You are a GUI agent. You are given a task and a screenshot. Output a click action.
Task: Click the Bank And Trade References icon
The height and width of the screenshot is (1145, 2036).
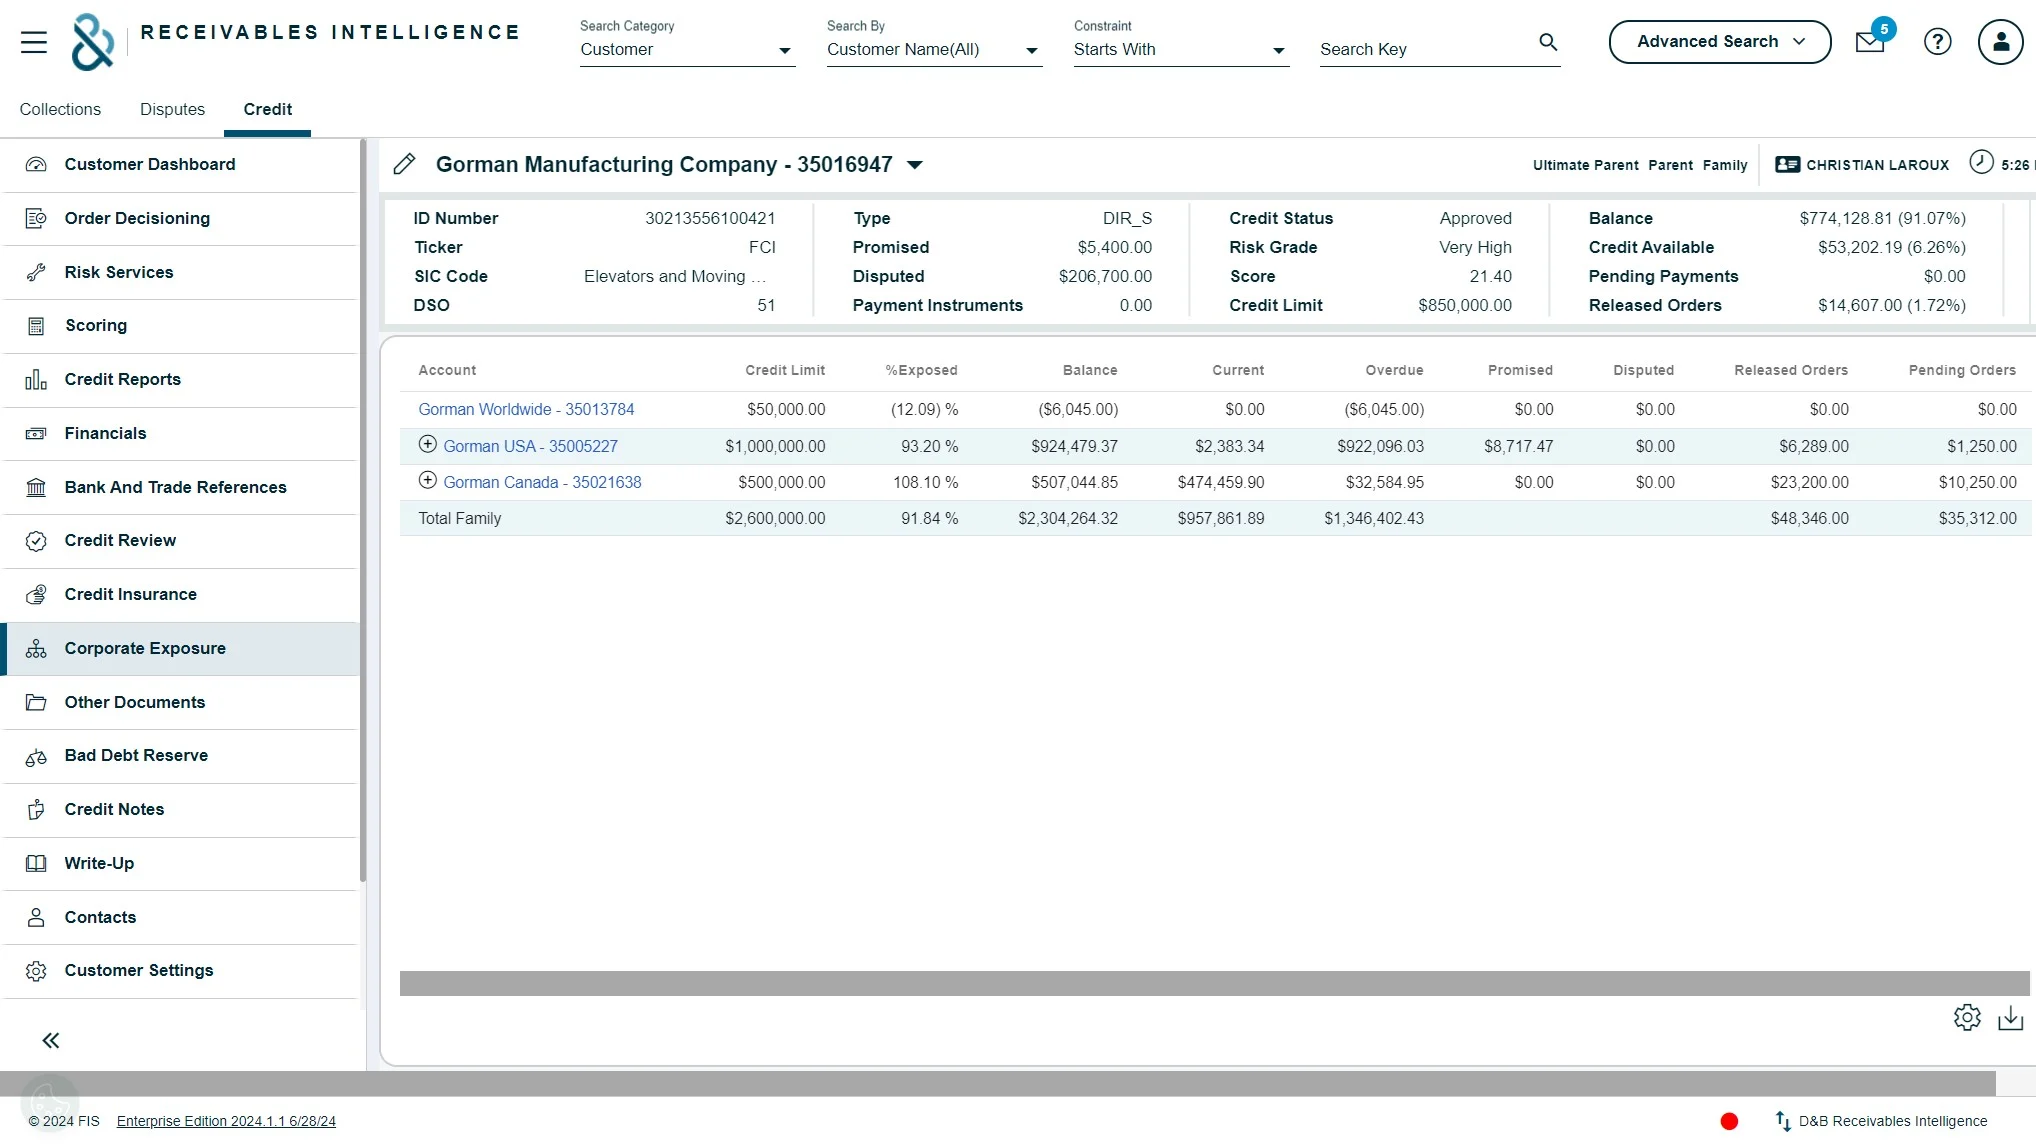point(36,487)
